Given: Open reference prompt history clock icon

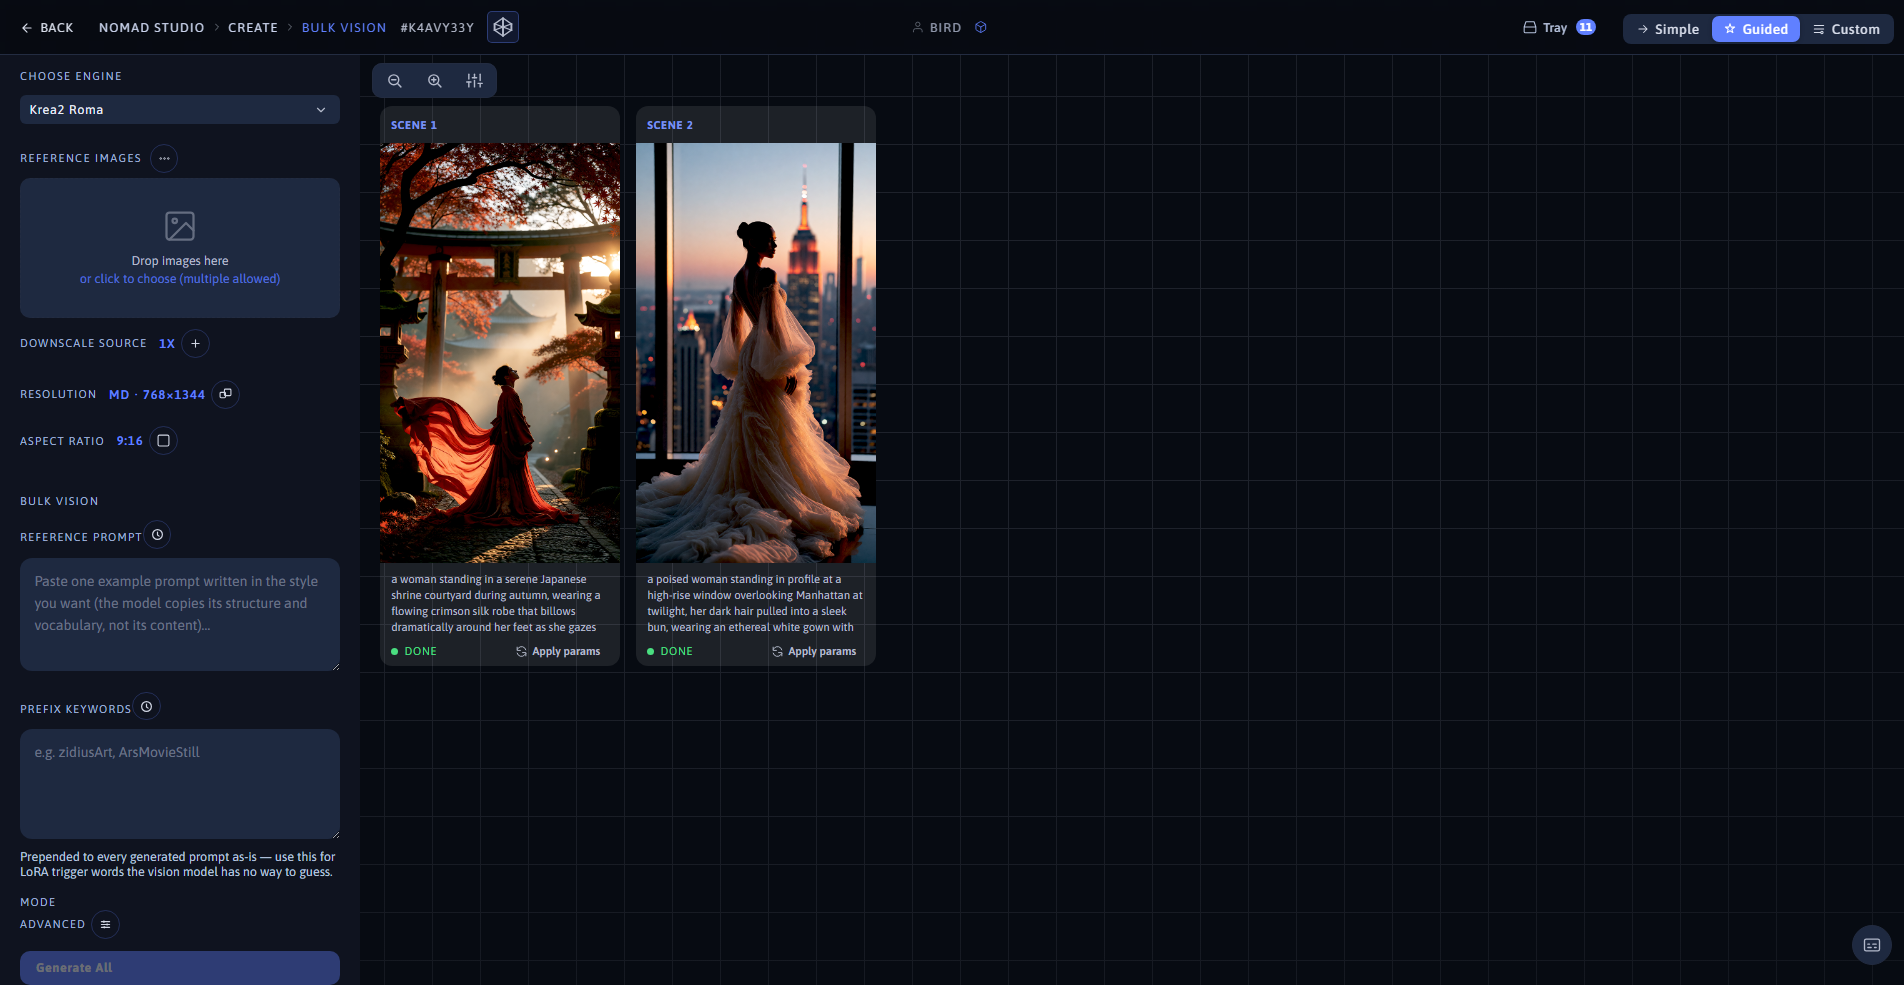Looking at the screenshot, I should pos(157,535).
